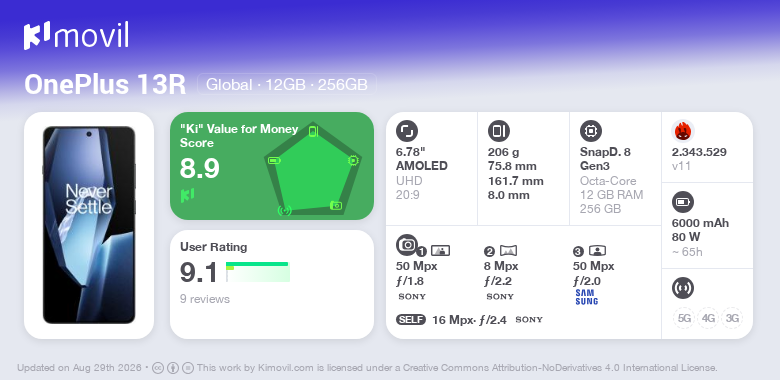Click the battery capacity icon
The height and width of the screenshot is (380, 780).
tap(682, 202)
